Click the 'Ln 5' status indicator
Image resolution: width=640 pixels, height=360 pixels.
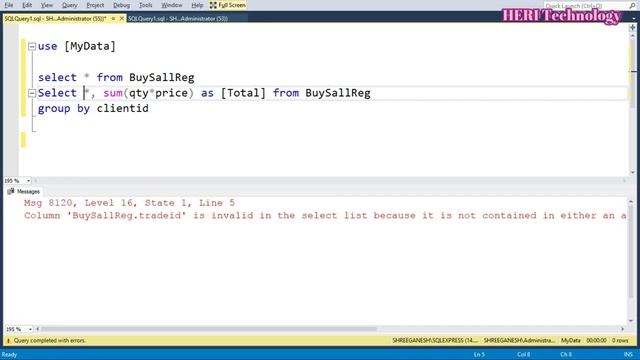479,355
